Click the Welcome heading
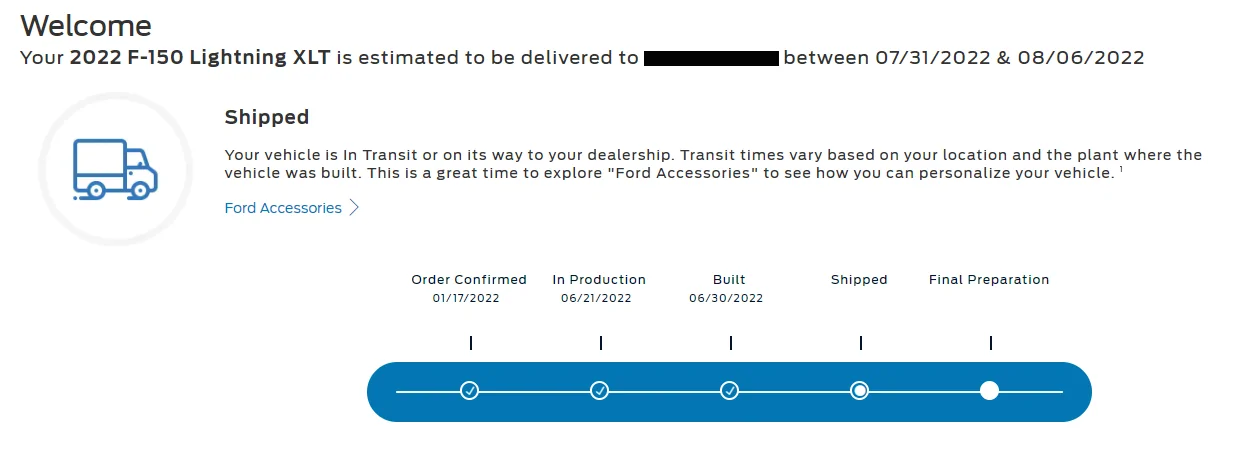The width and height of the screenshot is (1252, 454). point(86,25)
